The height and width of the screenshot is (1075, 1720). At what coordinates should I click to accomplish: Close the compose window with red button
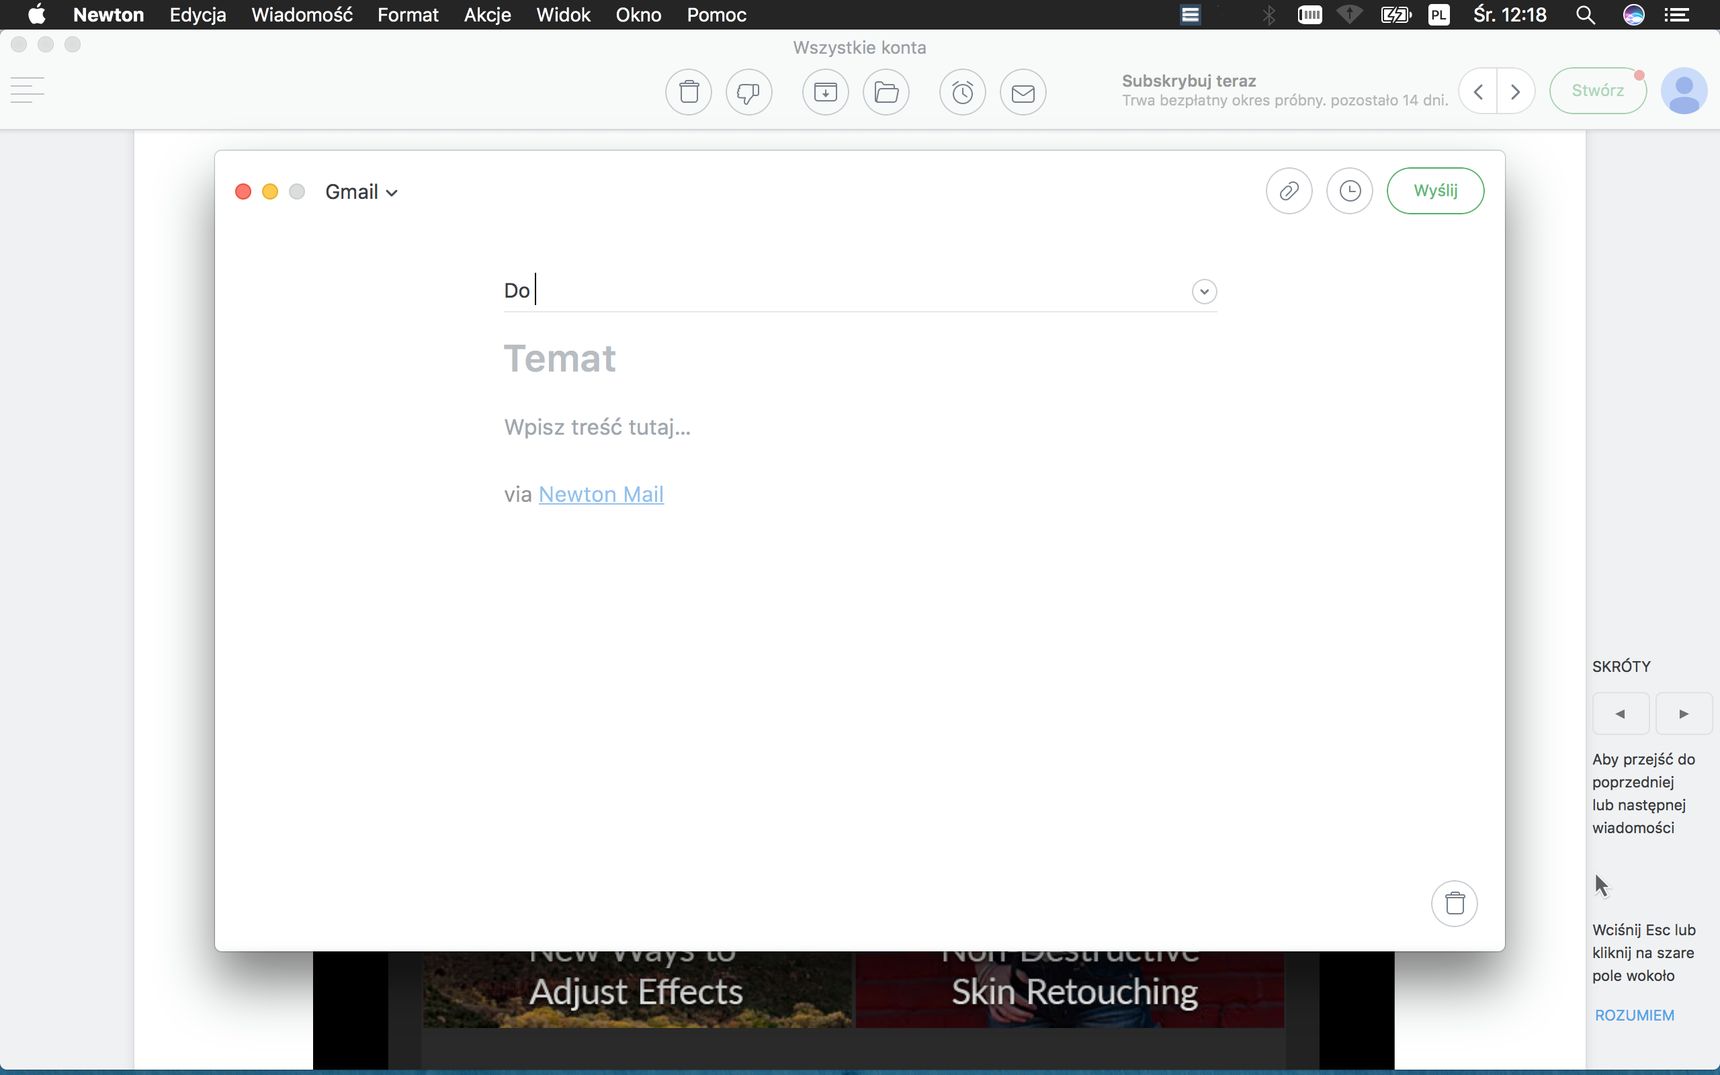click(x=243, y=191)
